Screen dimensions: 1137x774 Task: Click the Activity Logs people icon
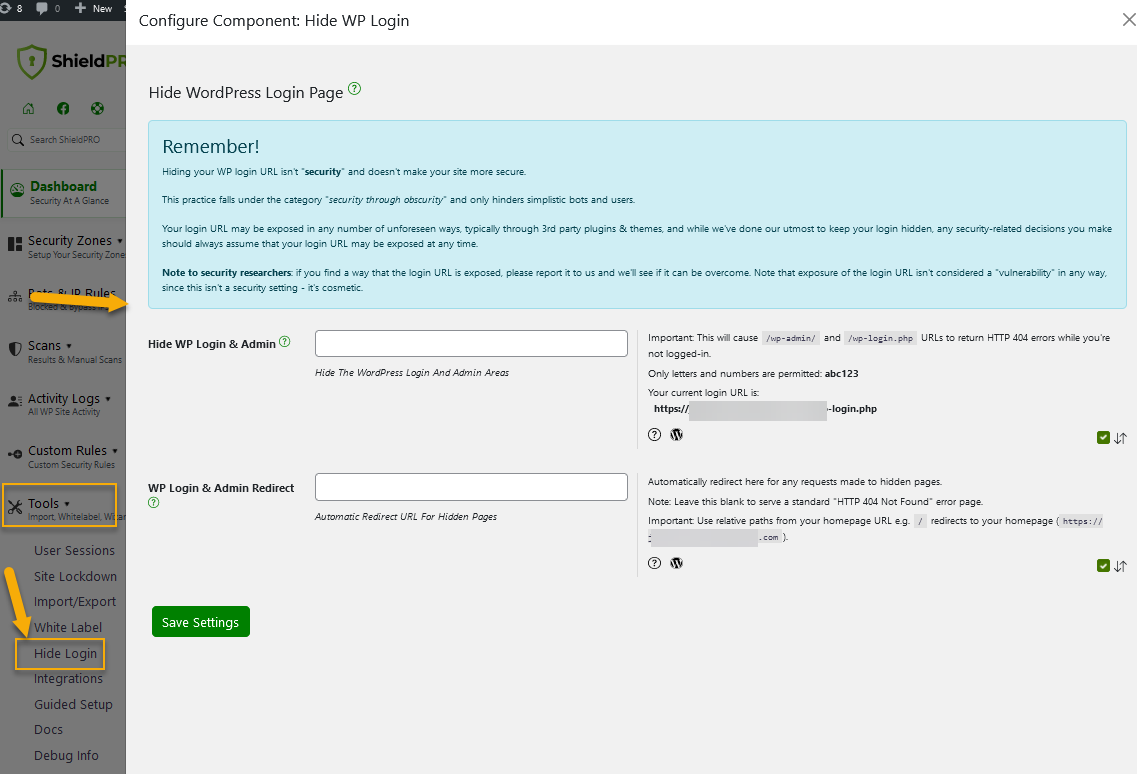tap(15, 401)
